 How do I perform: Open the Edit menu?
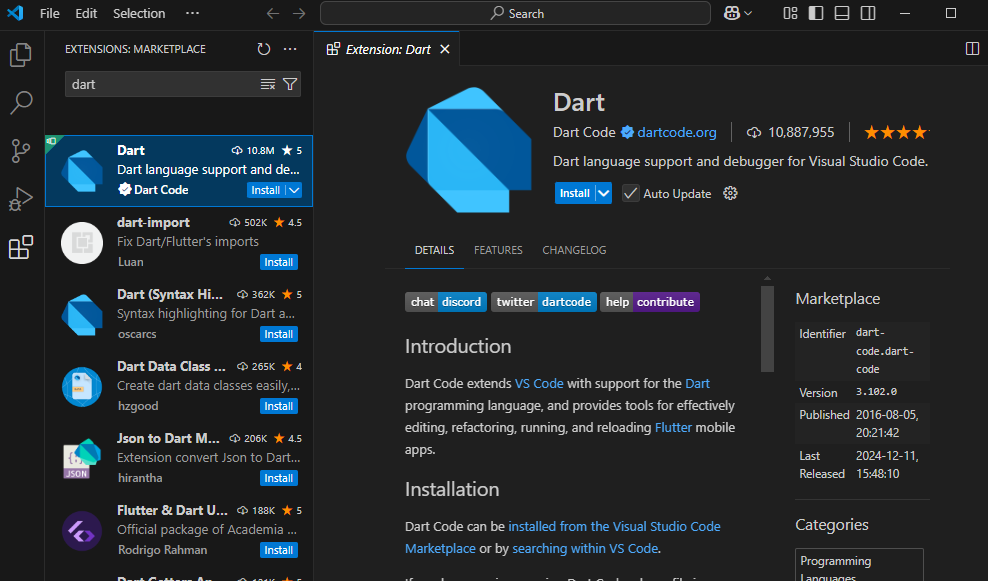86,13
